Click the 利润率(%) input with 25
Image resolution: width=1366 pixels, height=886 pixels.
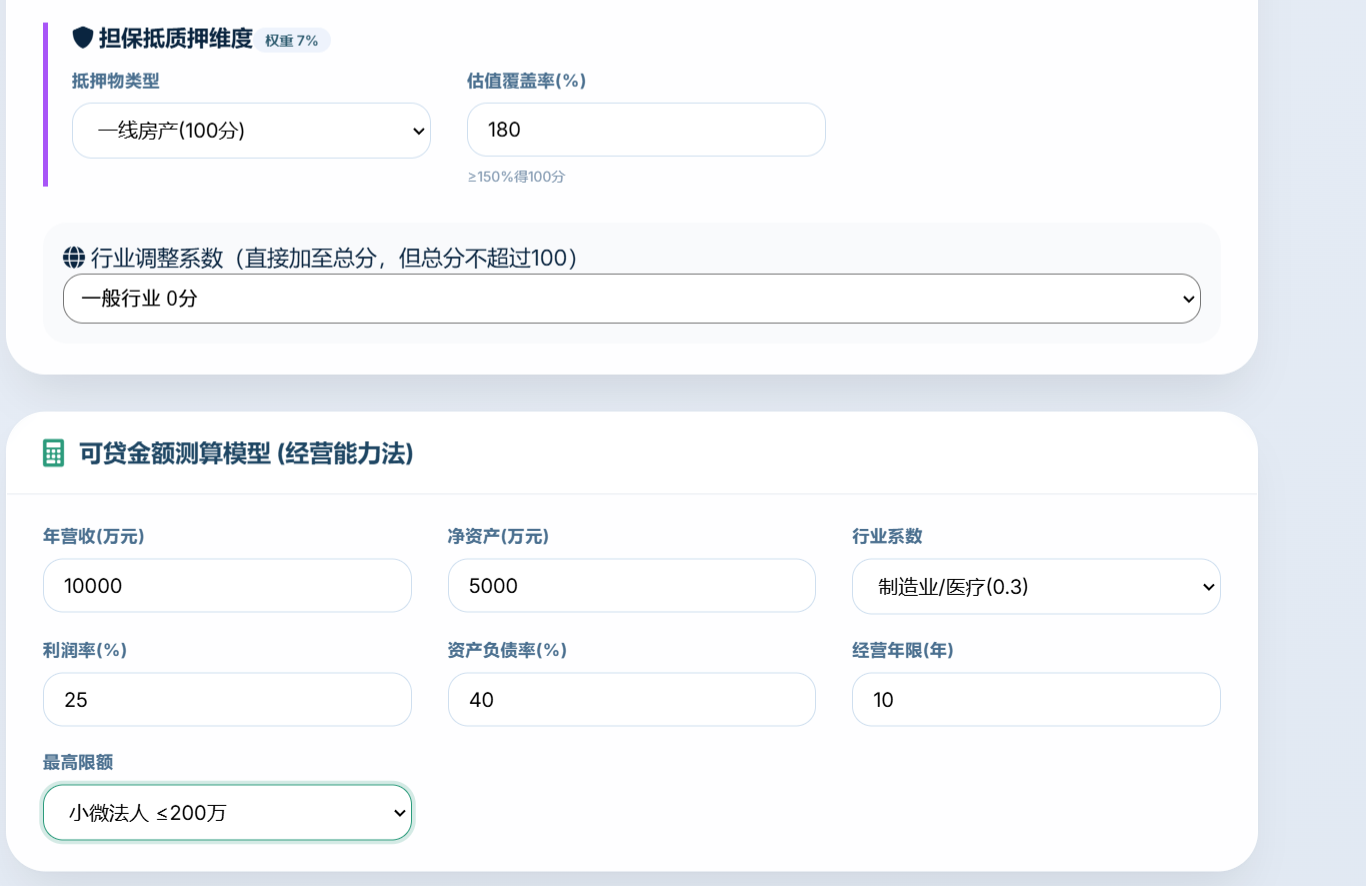(x=227, y=699)
